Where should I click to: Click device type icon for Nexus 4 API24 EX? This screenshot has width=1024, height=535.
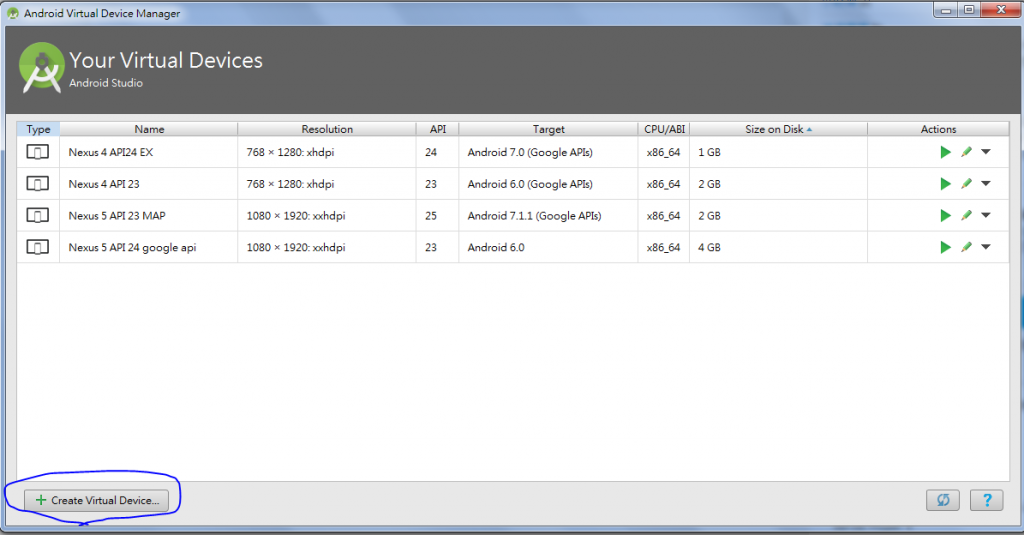point(38,152)
